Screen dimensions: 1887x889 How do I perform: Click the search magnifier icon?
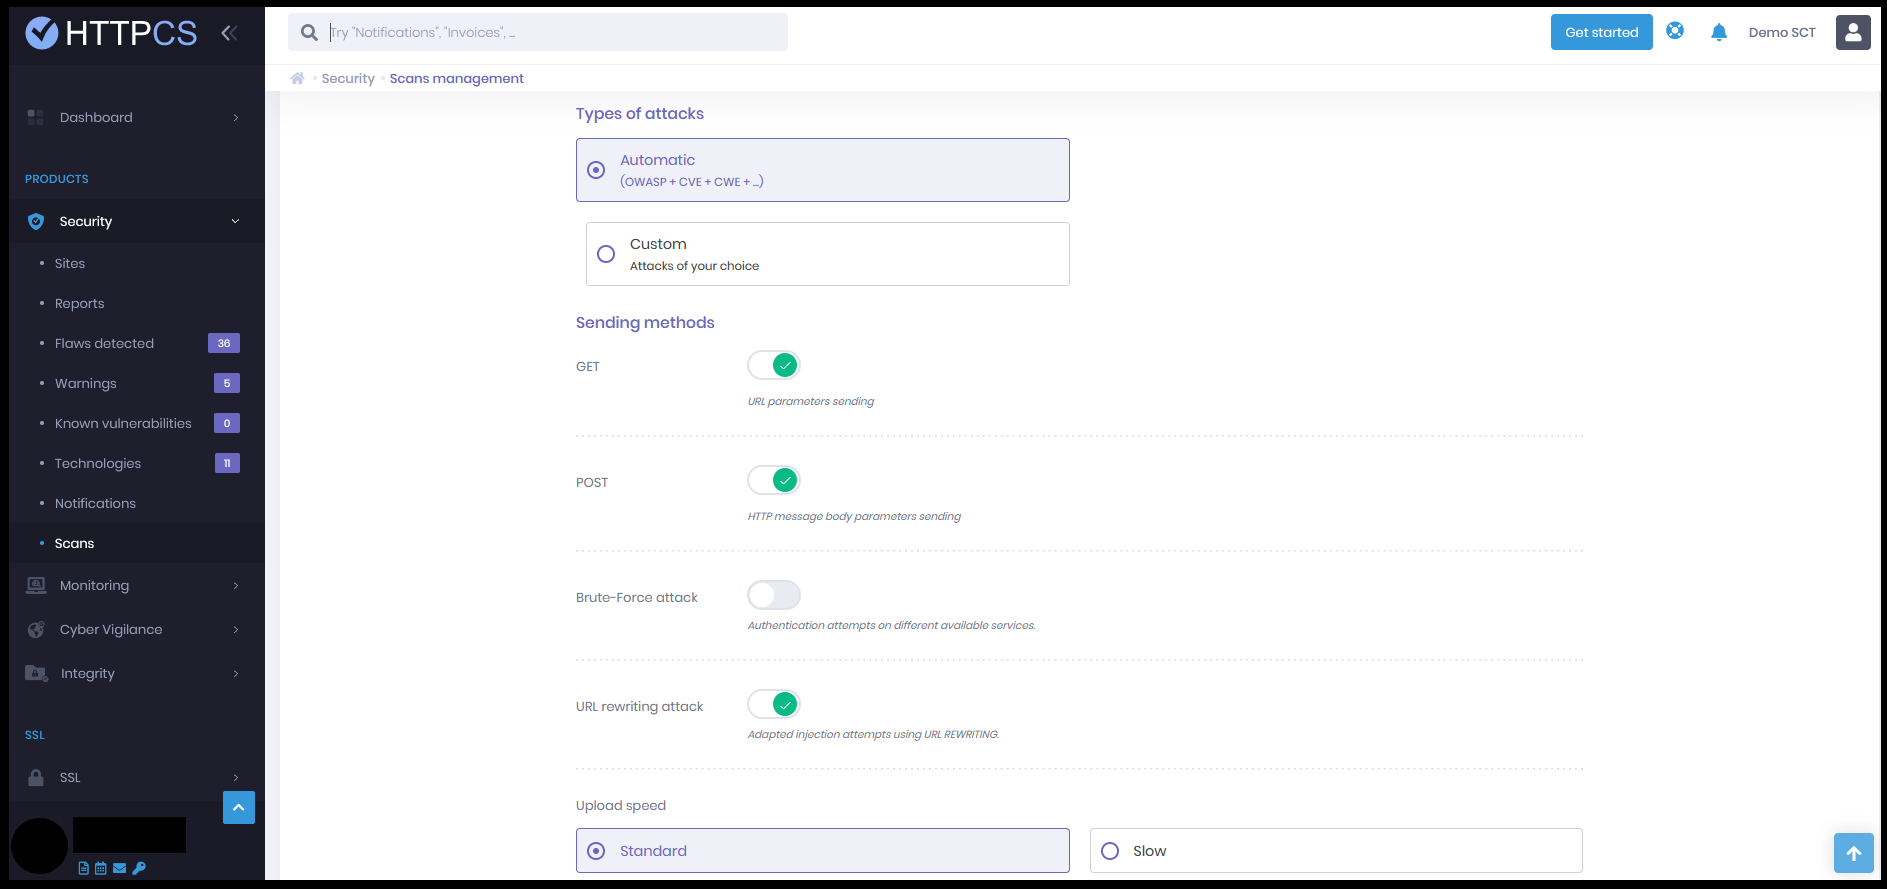309,33
